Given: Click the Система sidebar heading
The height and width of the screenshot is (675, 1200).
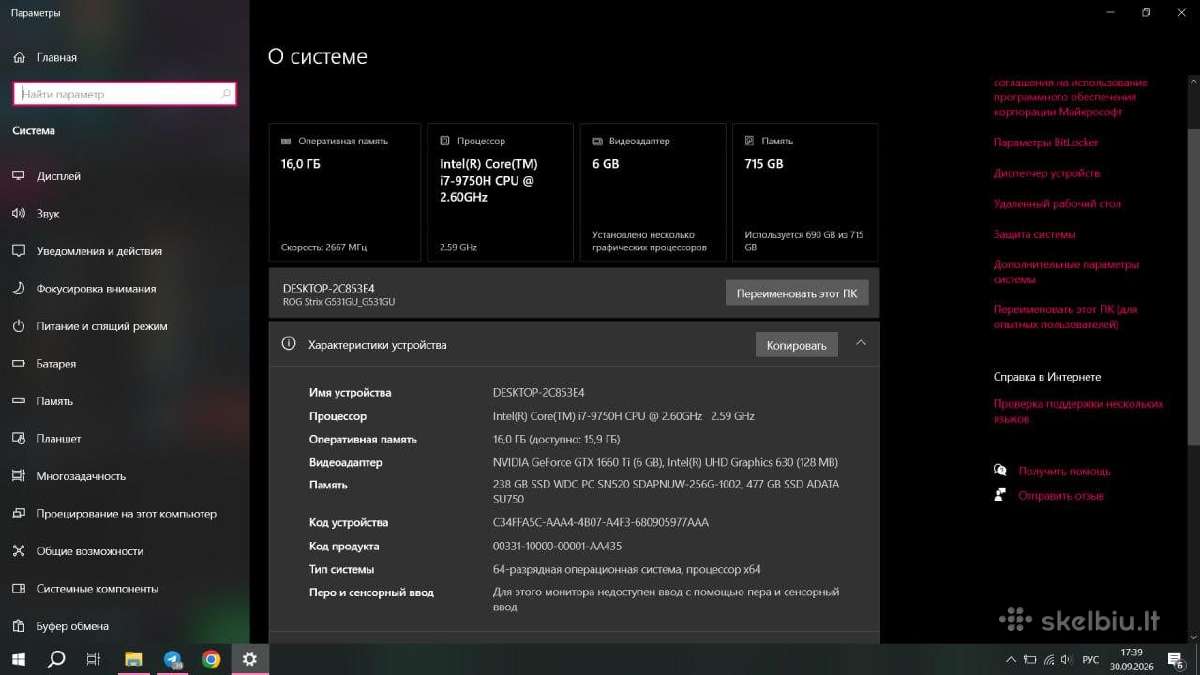Looking at the screenshot, I should tap(34, 131).
